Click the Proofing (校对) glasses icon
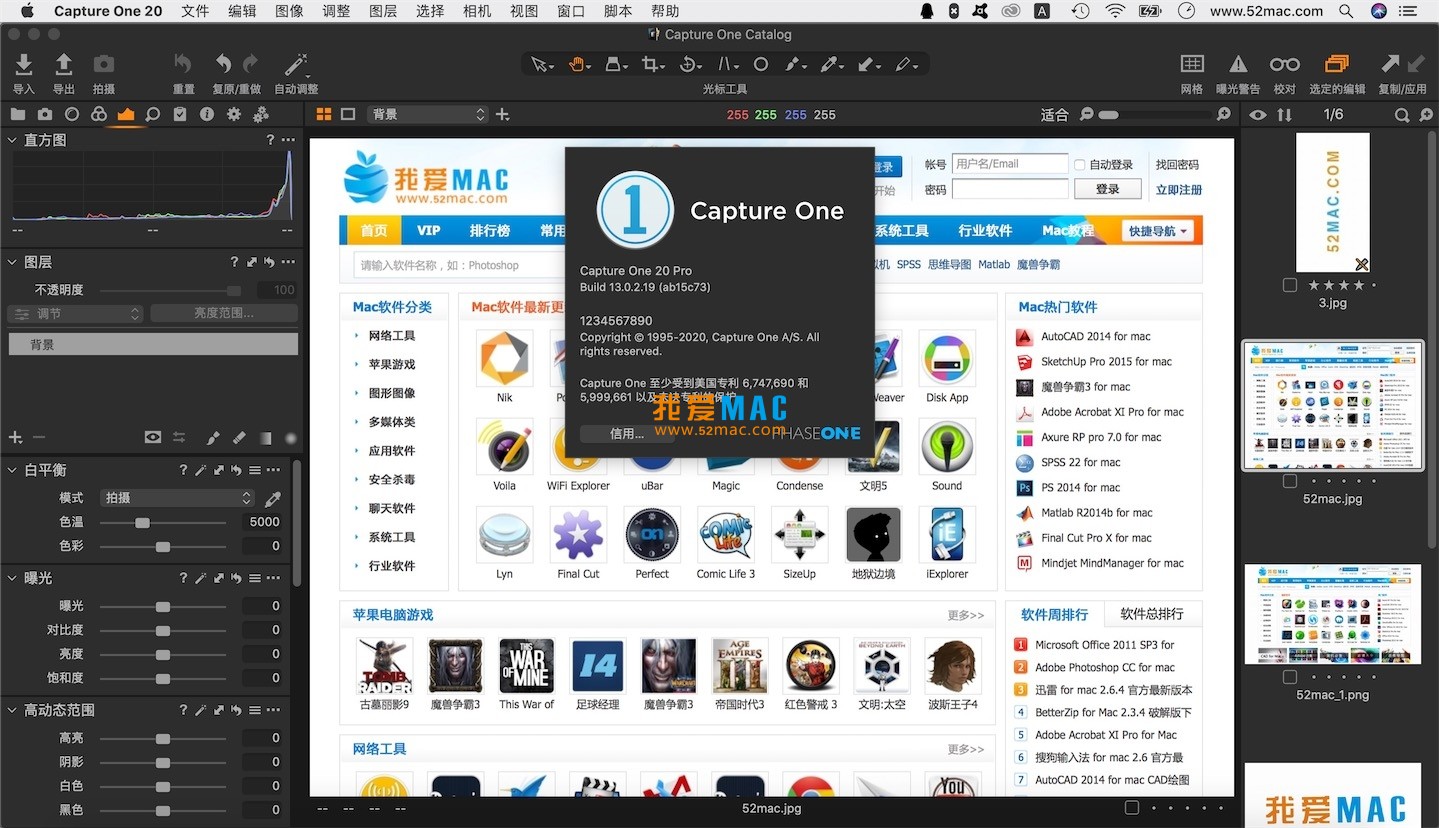This screenshot has width=1439, height=828. (1284, 64)
